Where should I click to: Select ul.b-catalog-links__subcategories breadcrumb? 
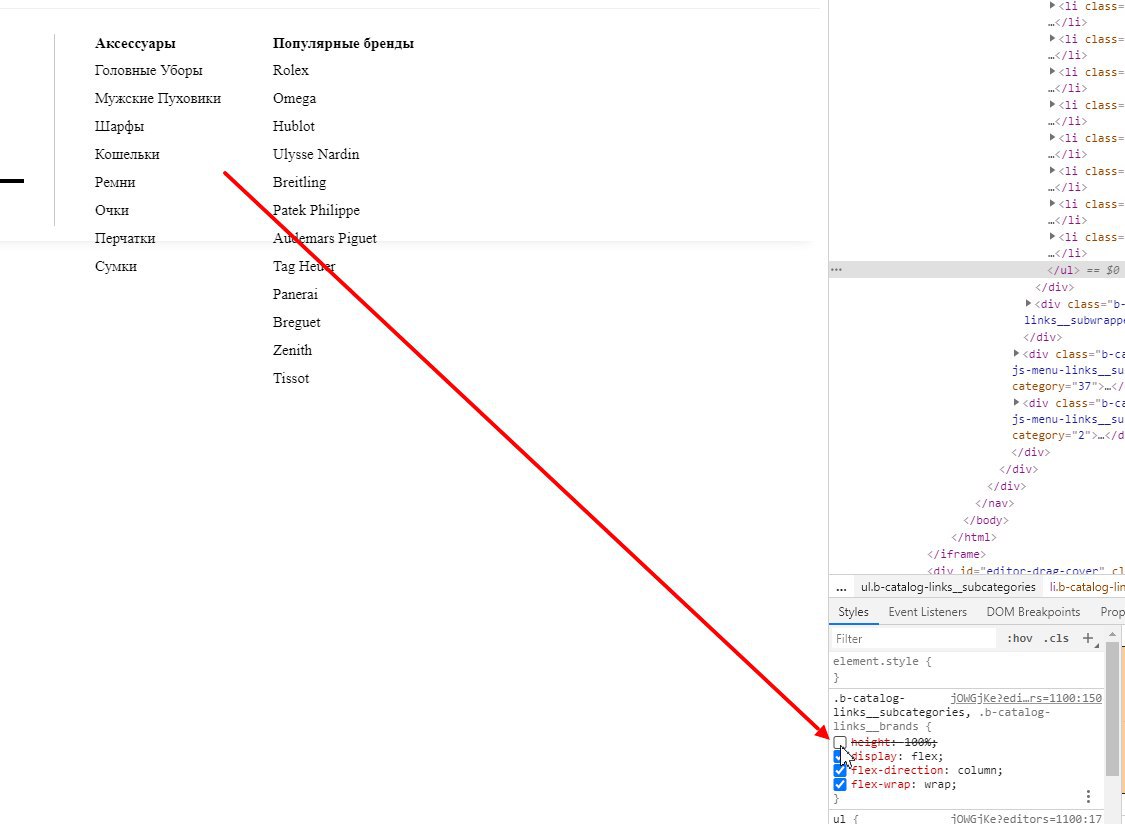click(x=948, y=587)
